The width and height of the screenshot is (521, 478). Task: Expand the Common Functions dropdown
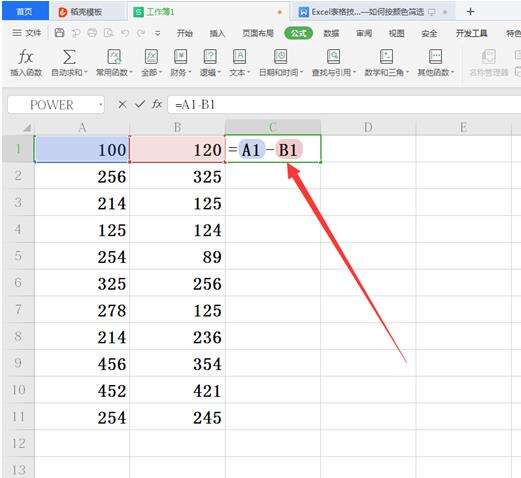pos(114,72)
